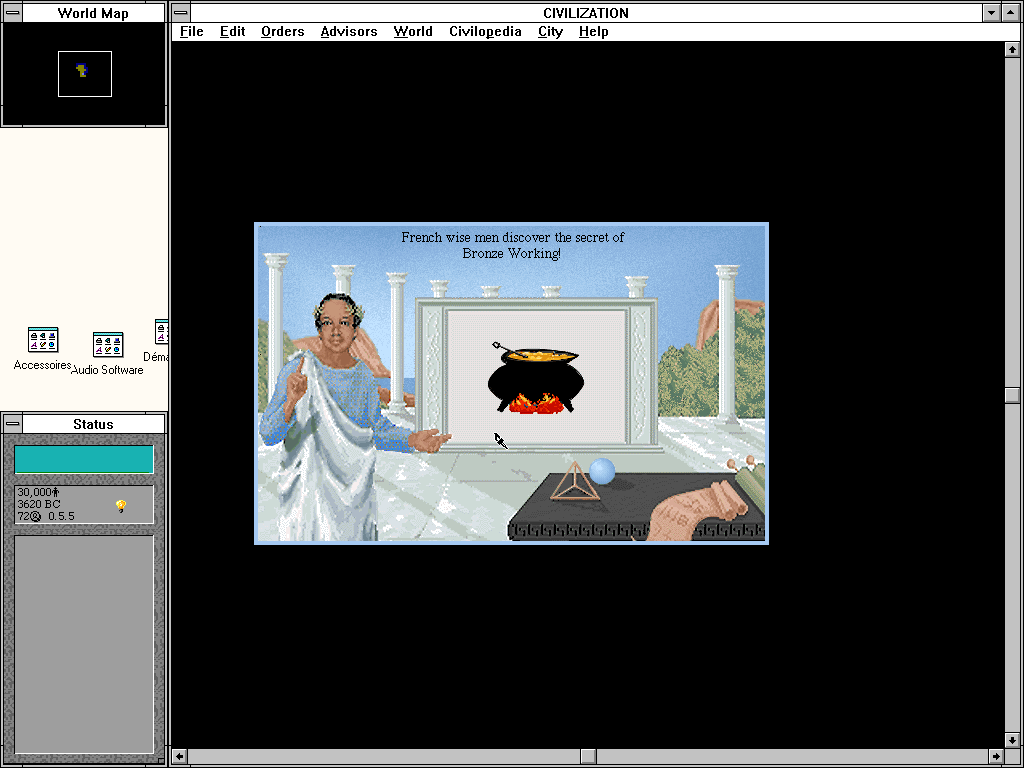Screen dimensions: 1024x768
Task: Open the Accessoires program group icon
Action: [x=43, y=340]
